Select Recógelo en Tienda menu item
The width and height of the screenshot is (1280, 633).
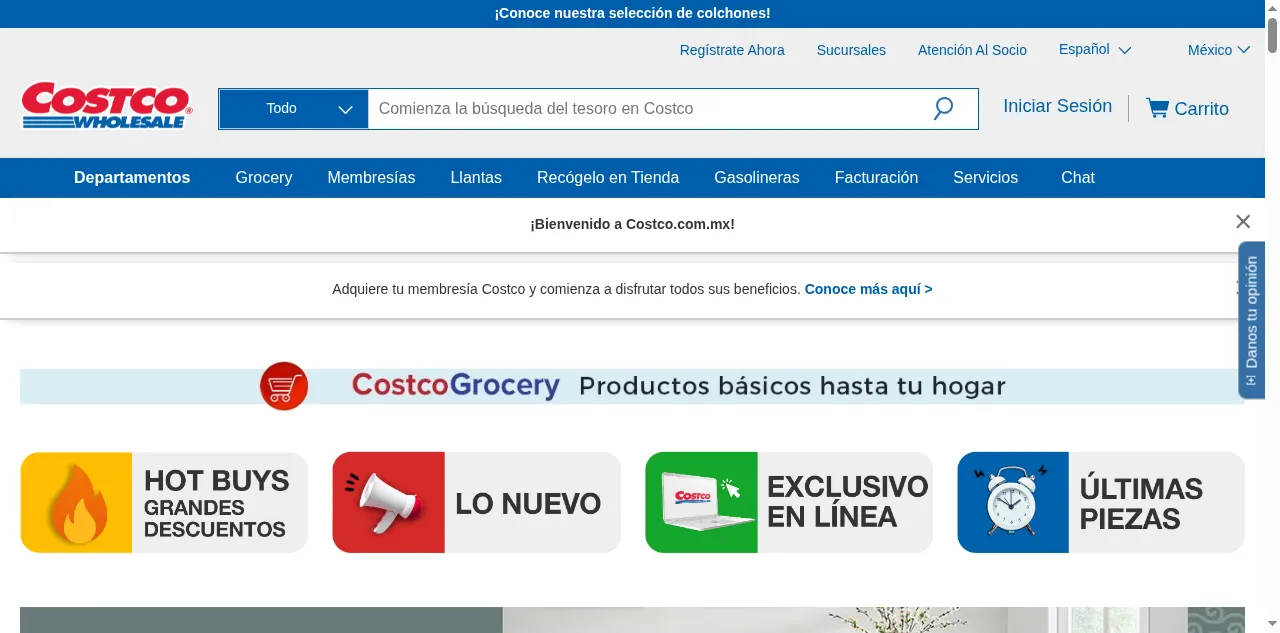[x=608, y=177]
